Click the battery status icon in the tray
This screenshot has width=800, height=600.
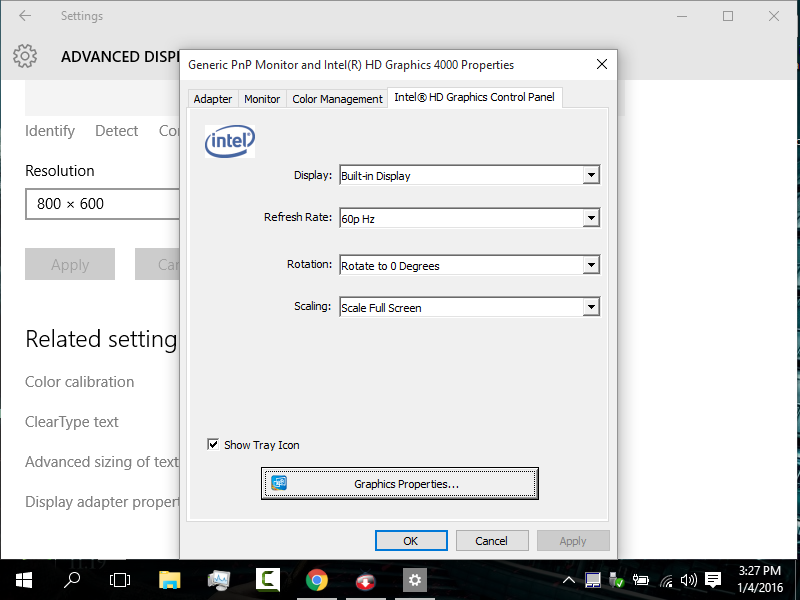[x=640, y=579]
